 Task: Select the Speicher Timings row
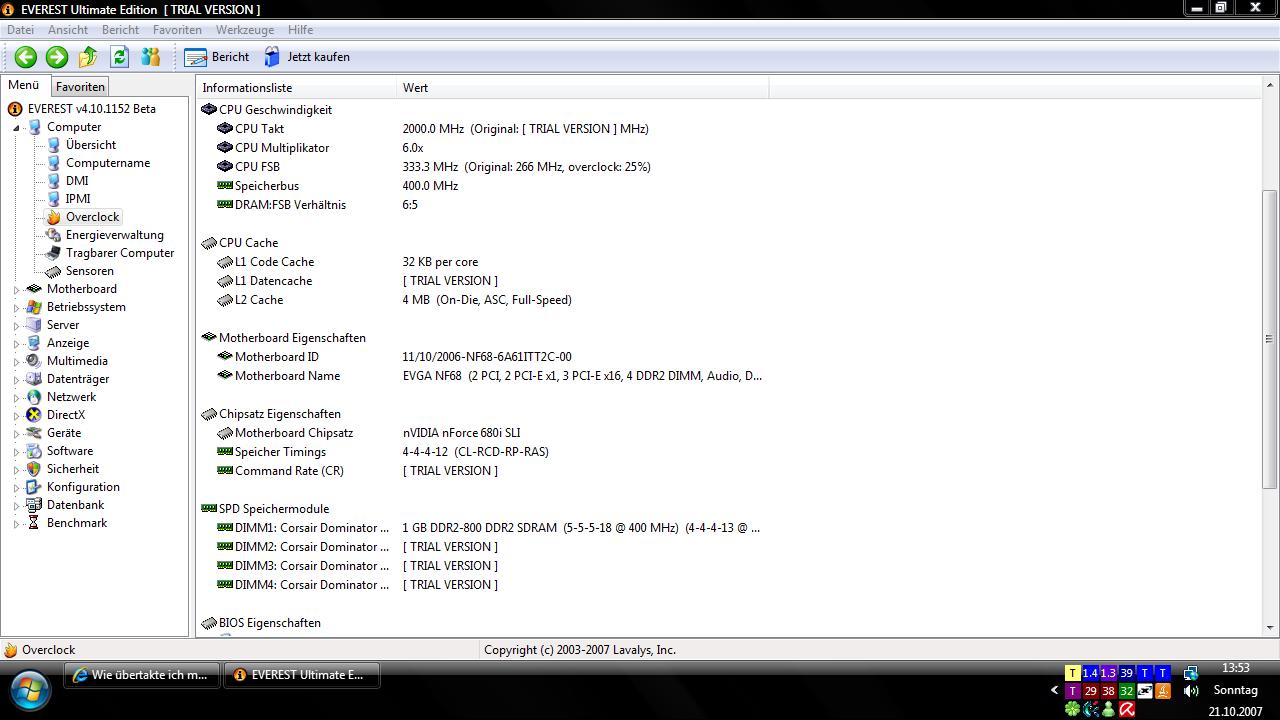(x=482, y=452)
